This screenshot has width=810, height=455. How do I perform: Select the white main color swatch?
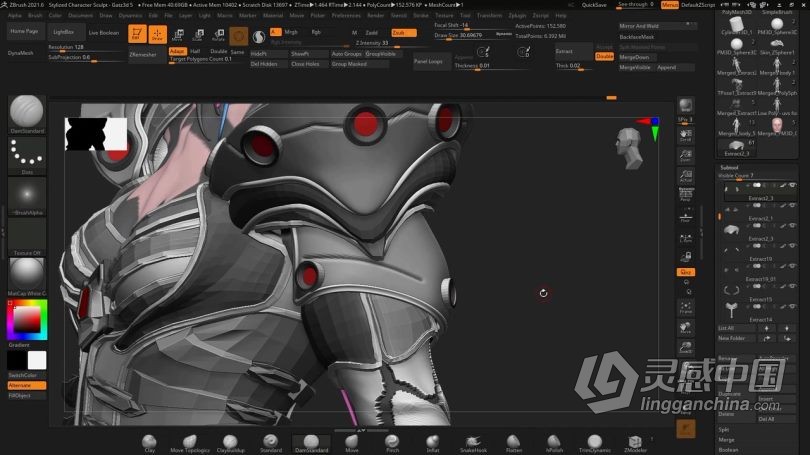tap(37, 360)
